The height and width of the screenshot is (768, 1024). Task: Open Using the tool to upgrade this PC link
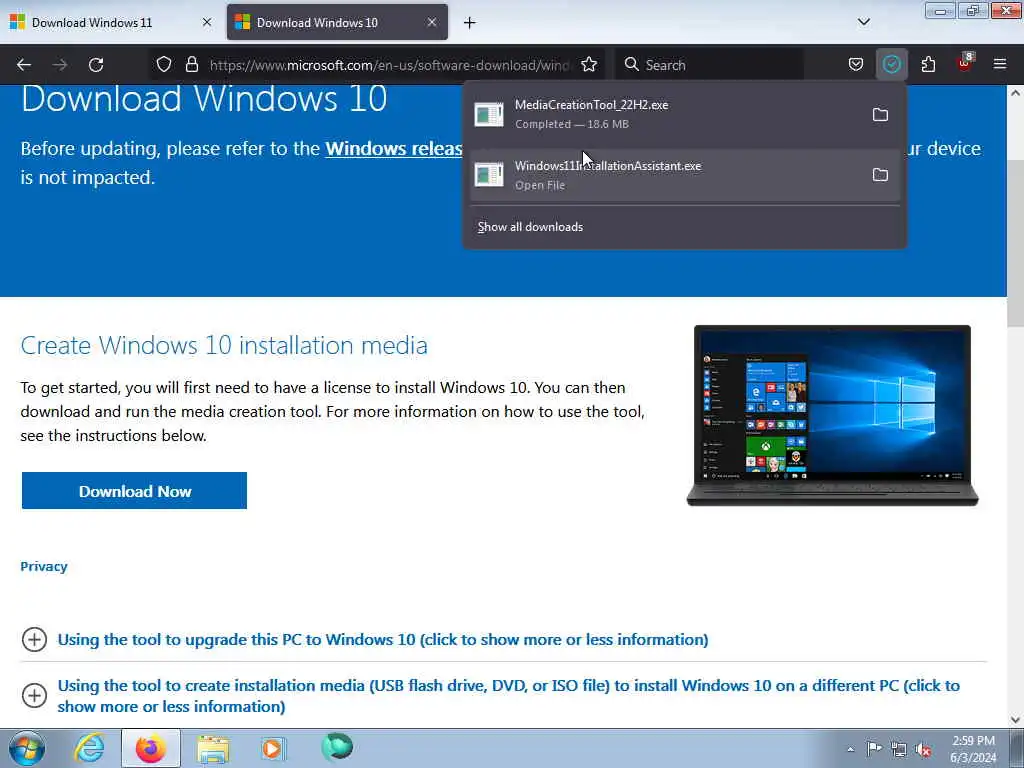click(x=383, y=639)
